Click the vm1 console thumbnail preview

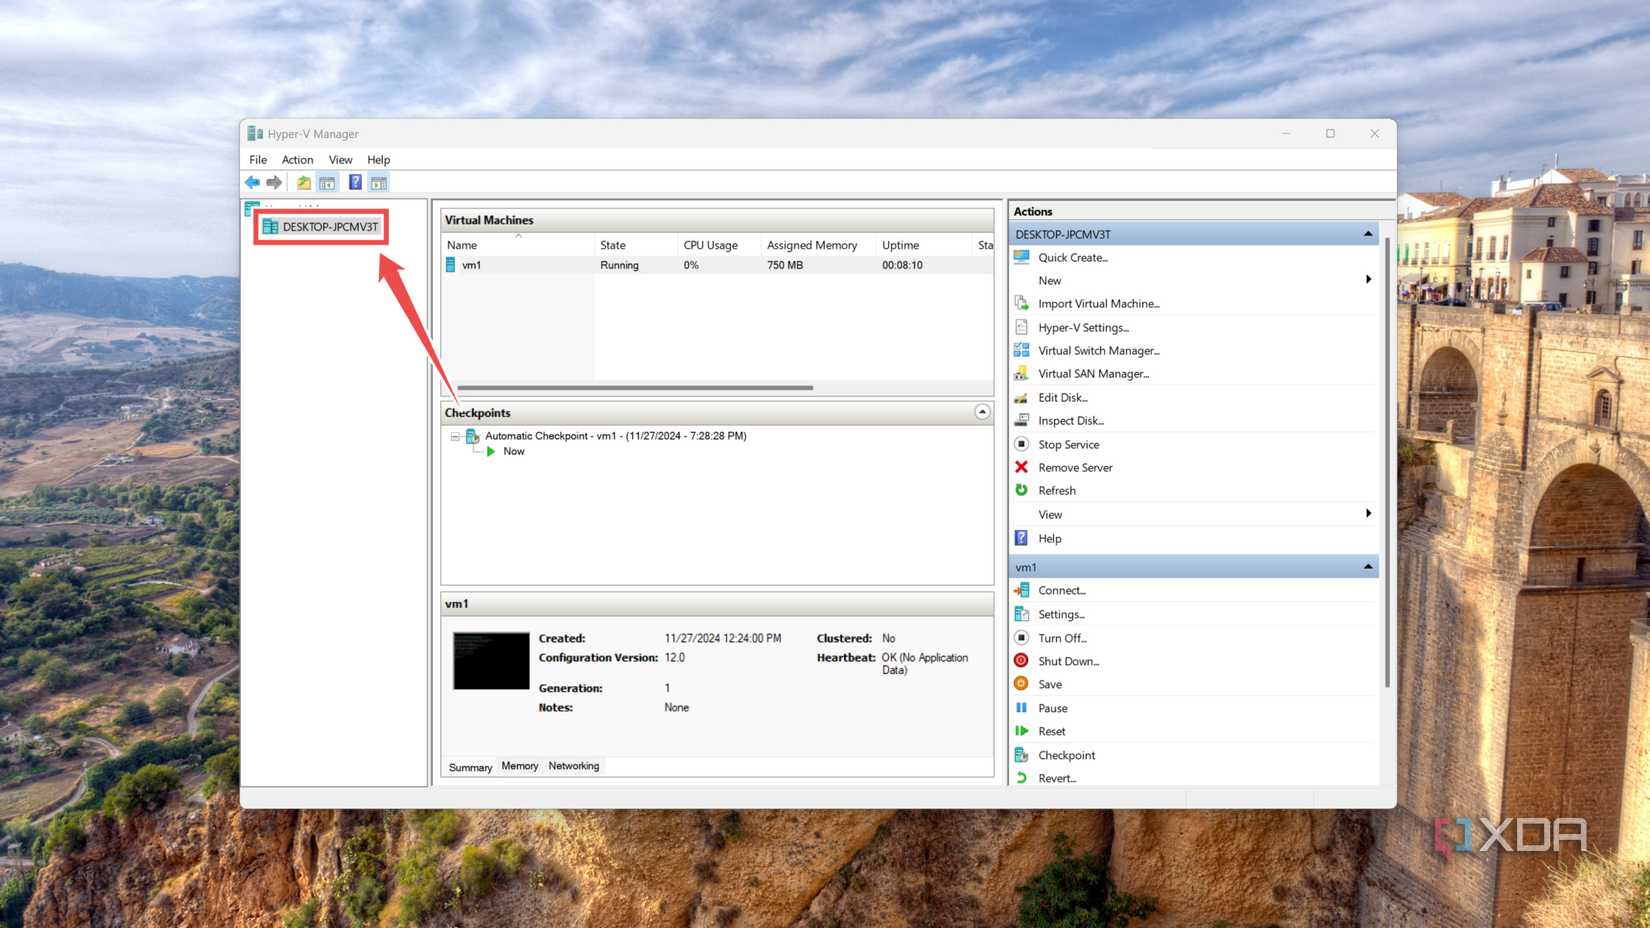tap(491, 661)
